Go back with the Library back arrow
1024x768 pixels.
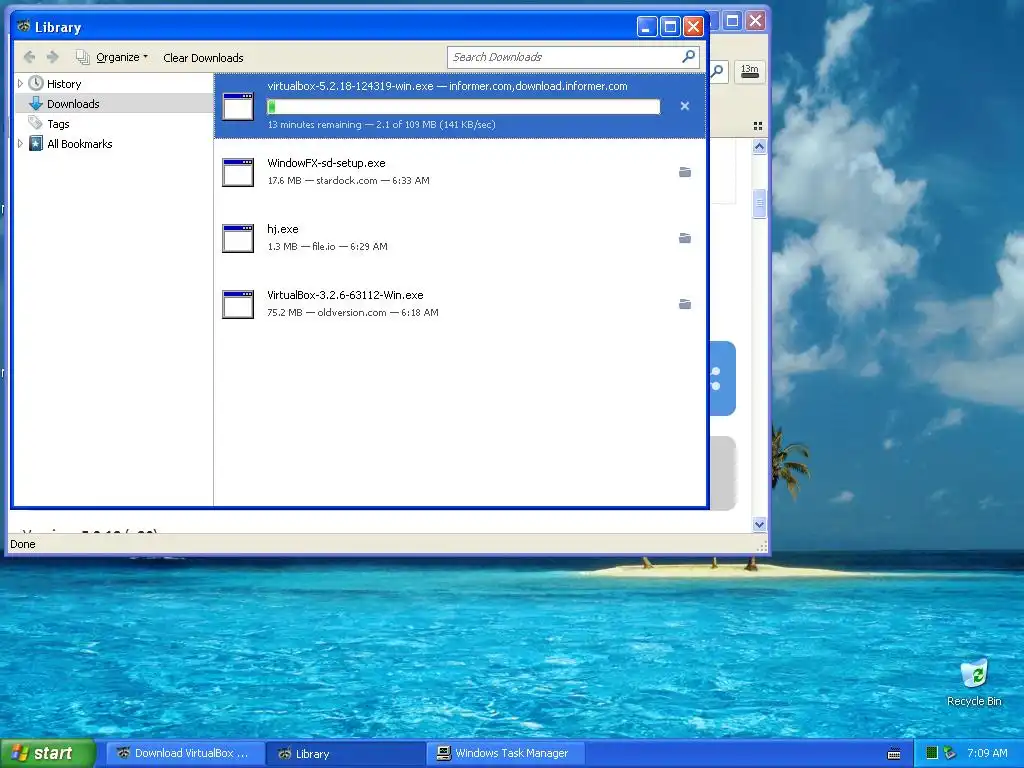pos(29,57)
